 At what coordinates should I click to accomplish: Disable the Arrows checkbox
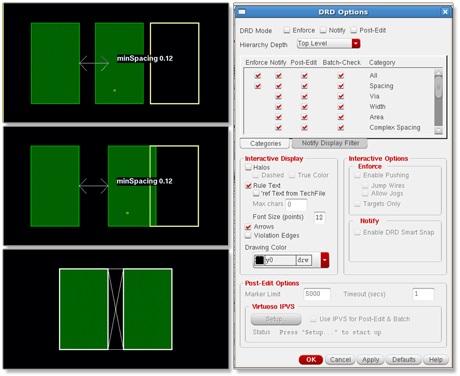point(248,227)
